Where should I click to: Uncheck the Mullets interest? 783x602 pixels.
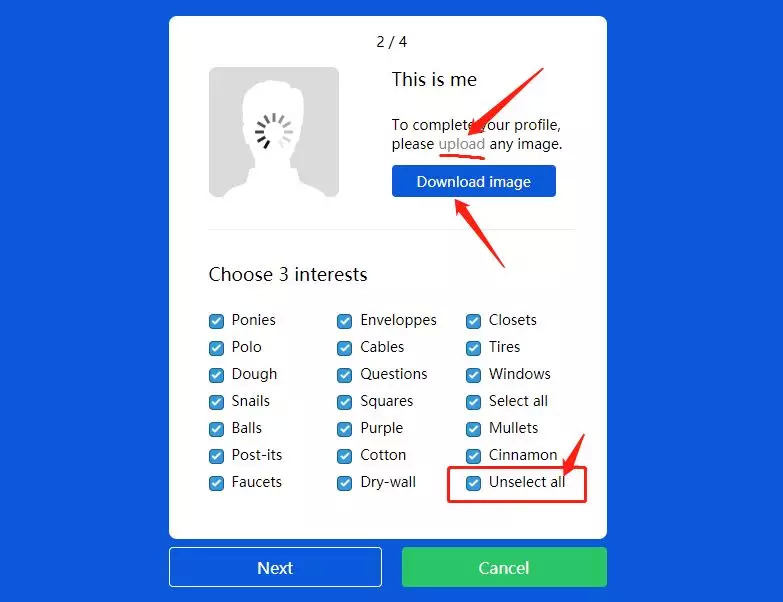point(473,429)
